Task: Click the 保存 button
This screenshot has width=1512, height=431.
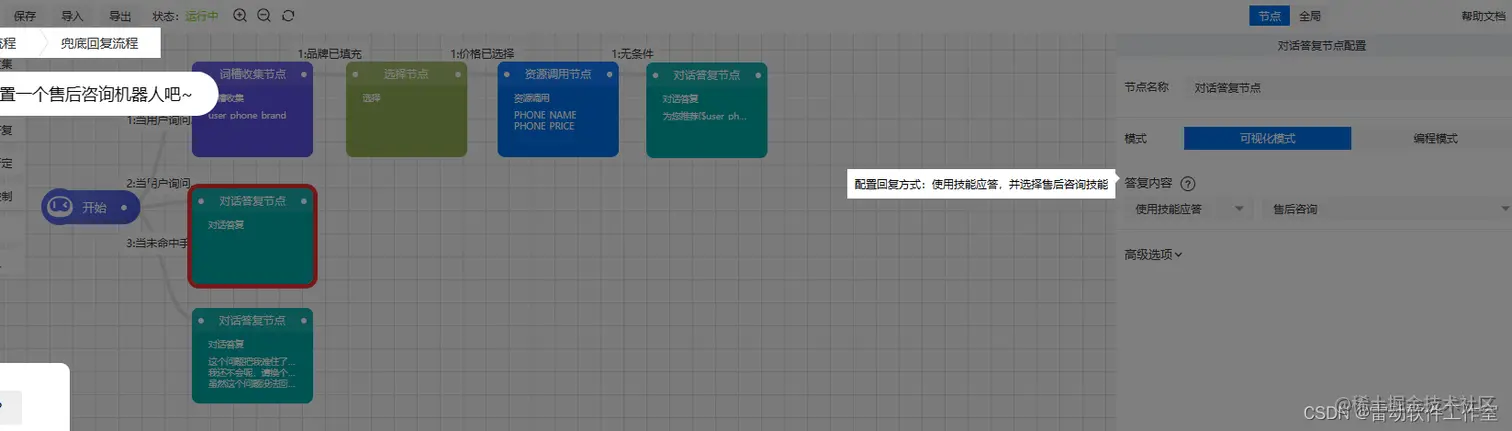Action: point(25,16)
